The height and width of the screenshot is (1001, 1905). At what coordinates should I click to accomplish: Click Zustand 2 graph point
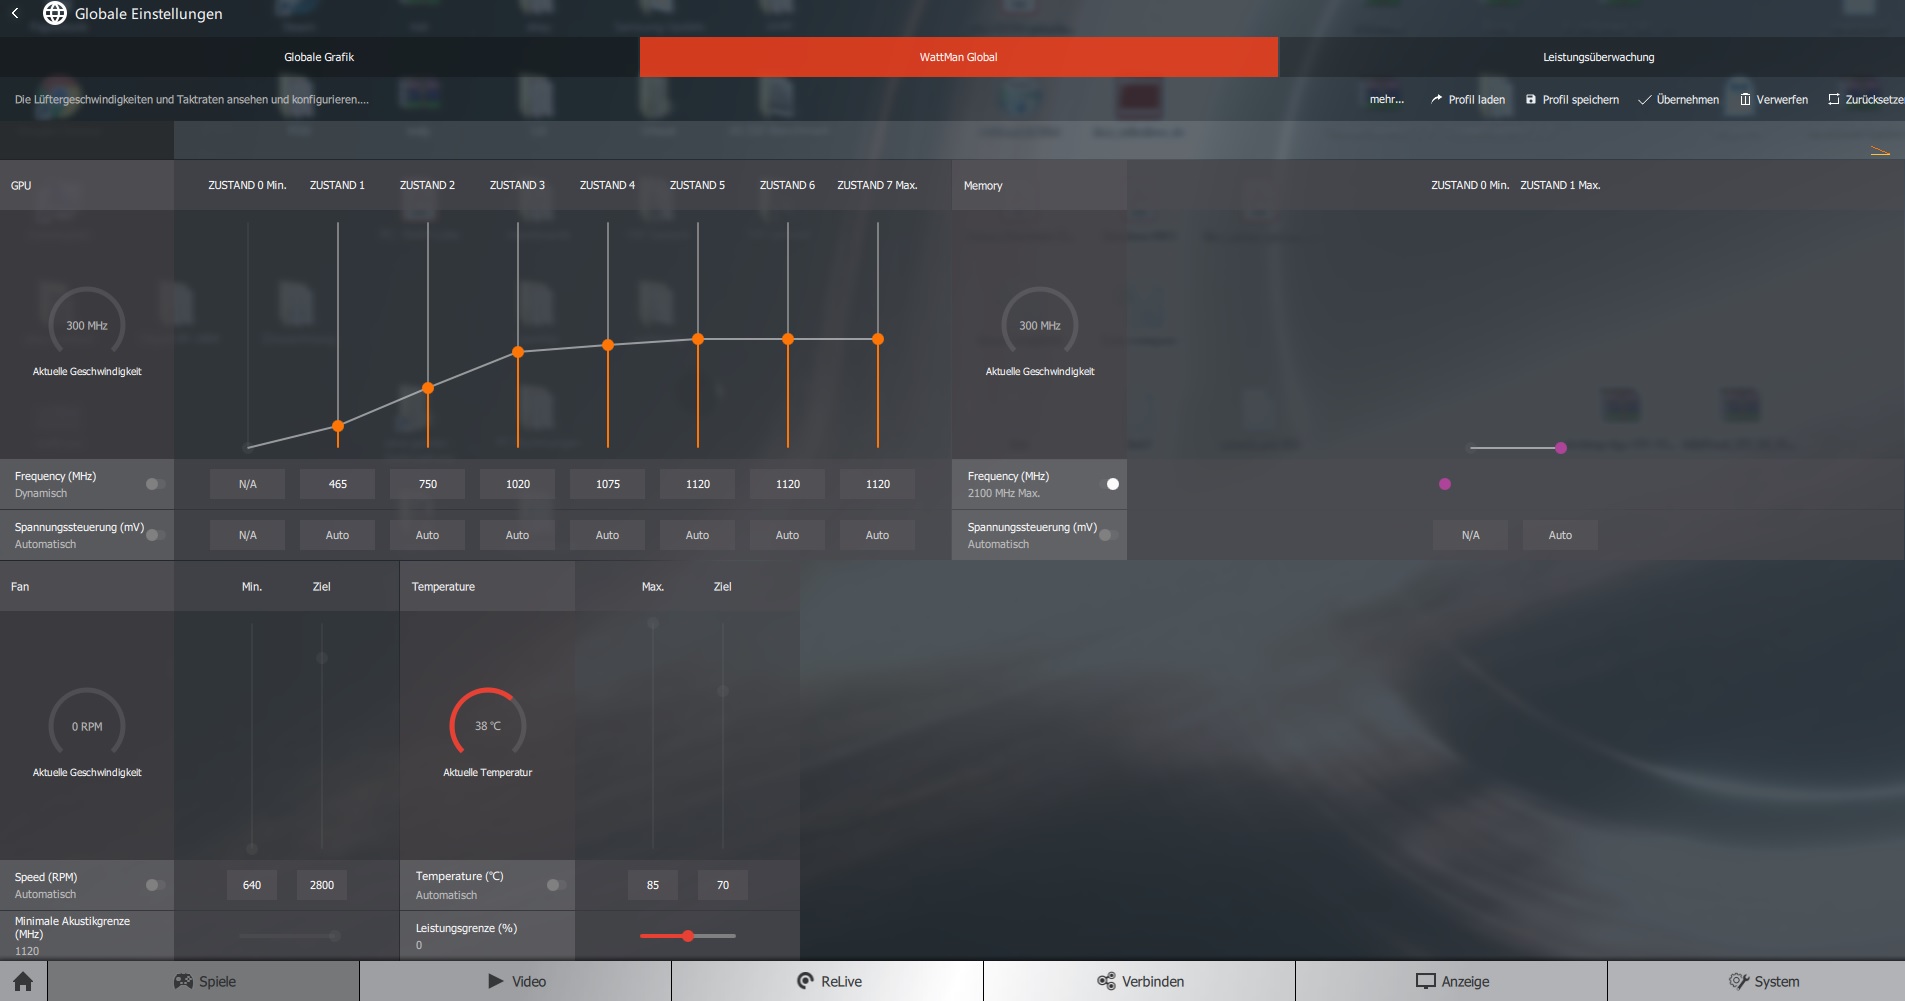pos(428,388)
